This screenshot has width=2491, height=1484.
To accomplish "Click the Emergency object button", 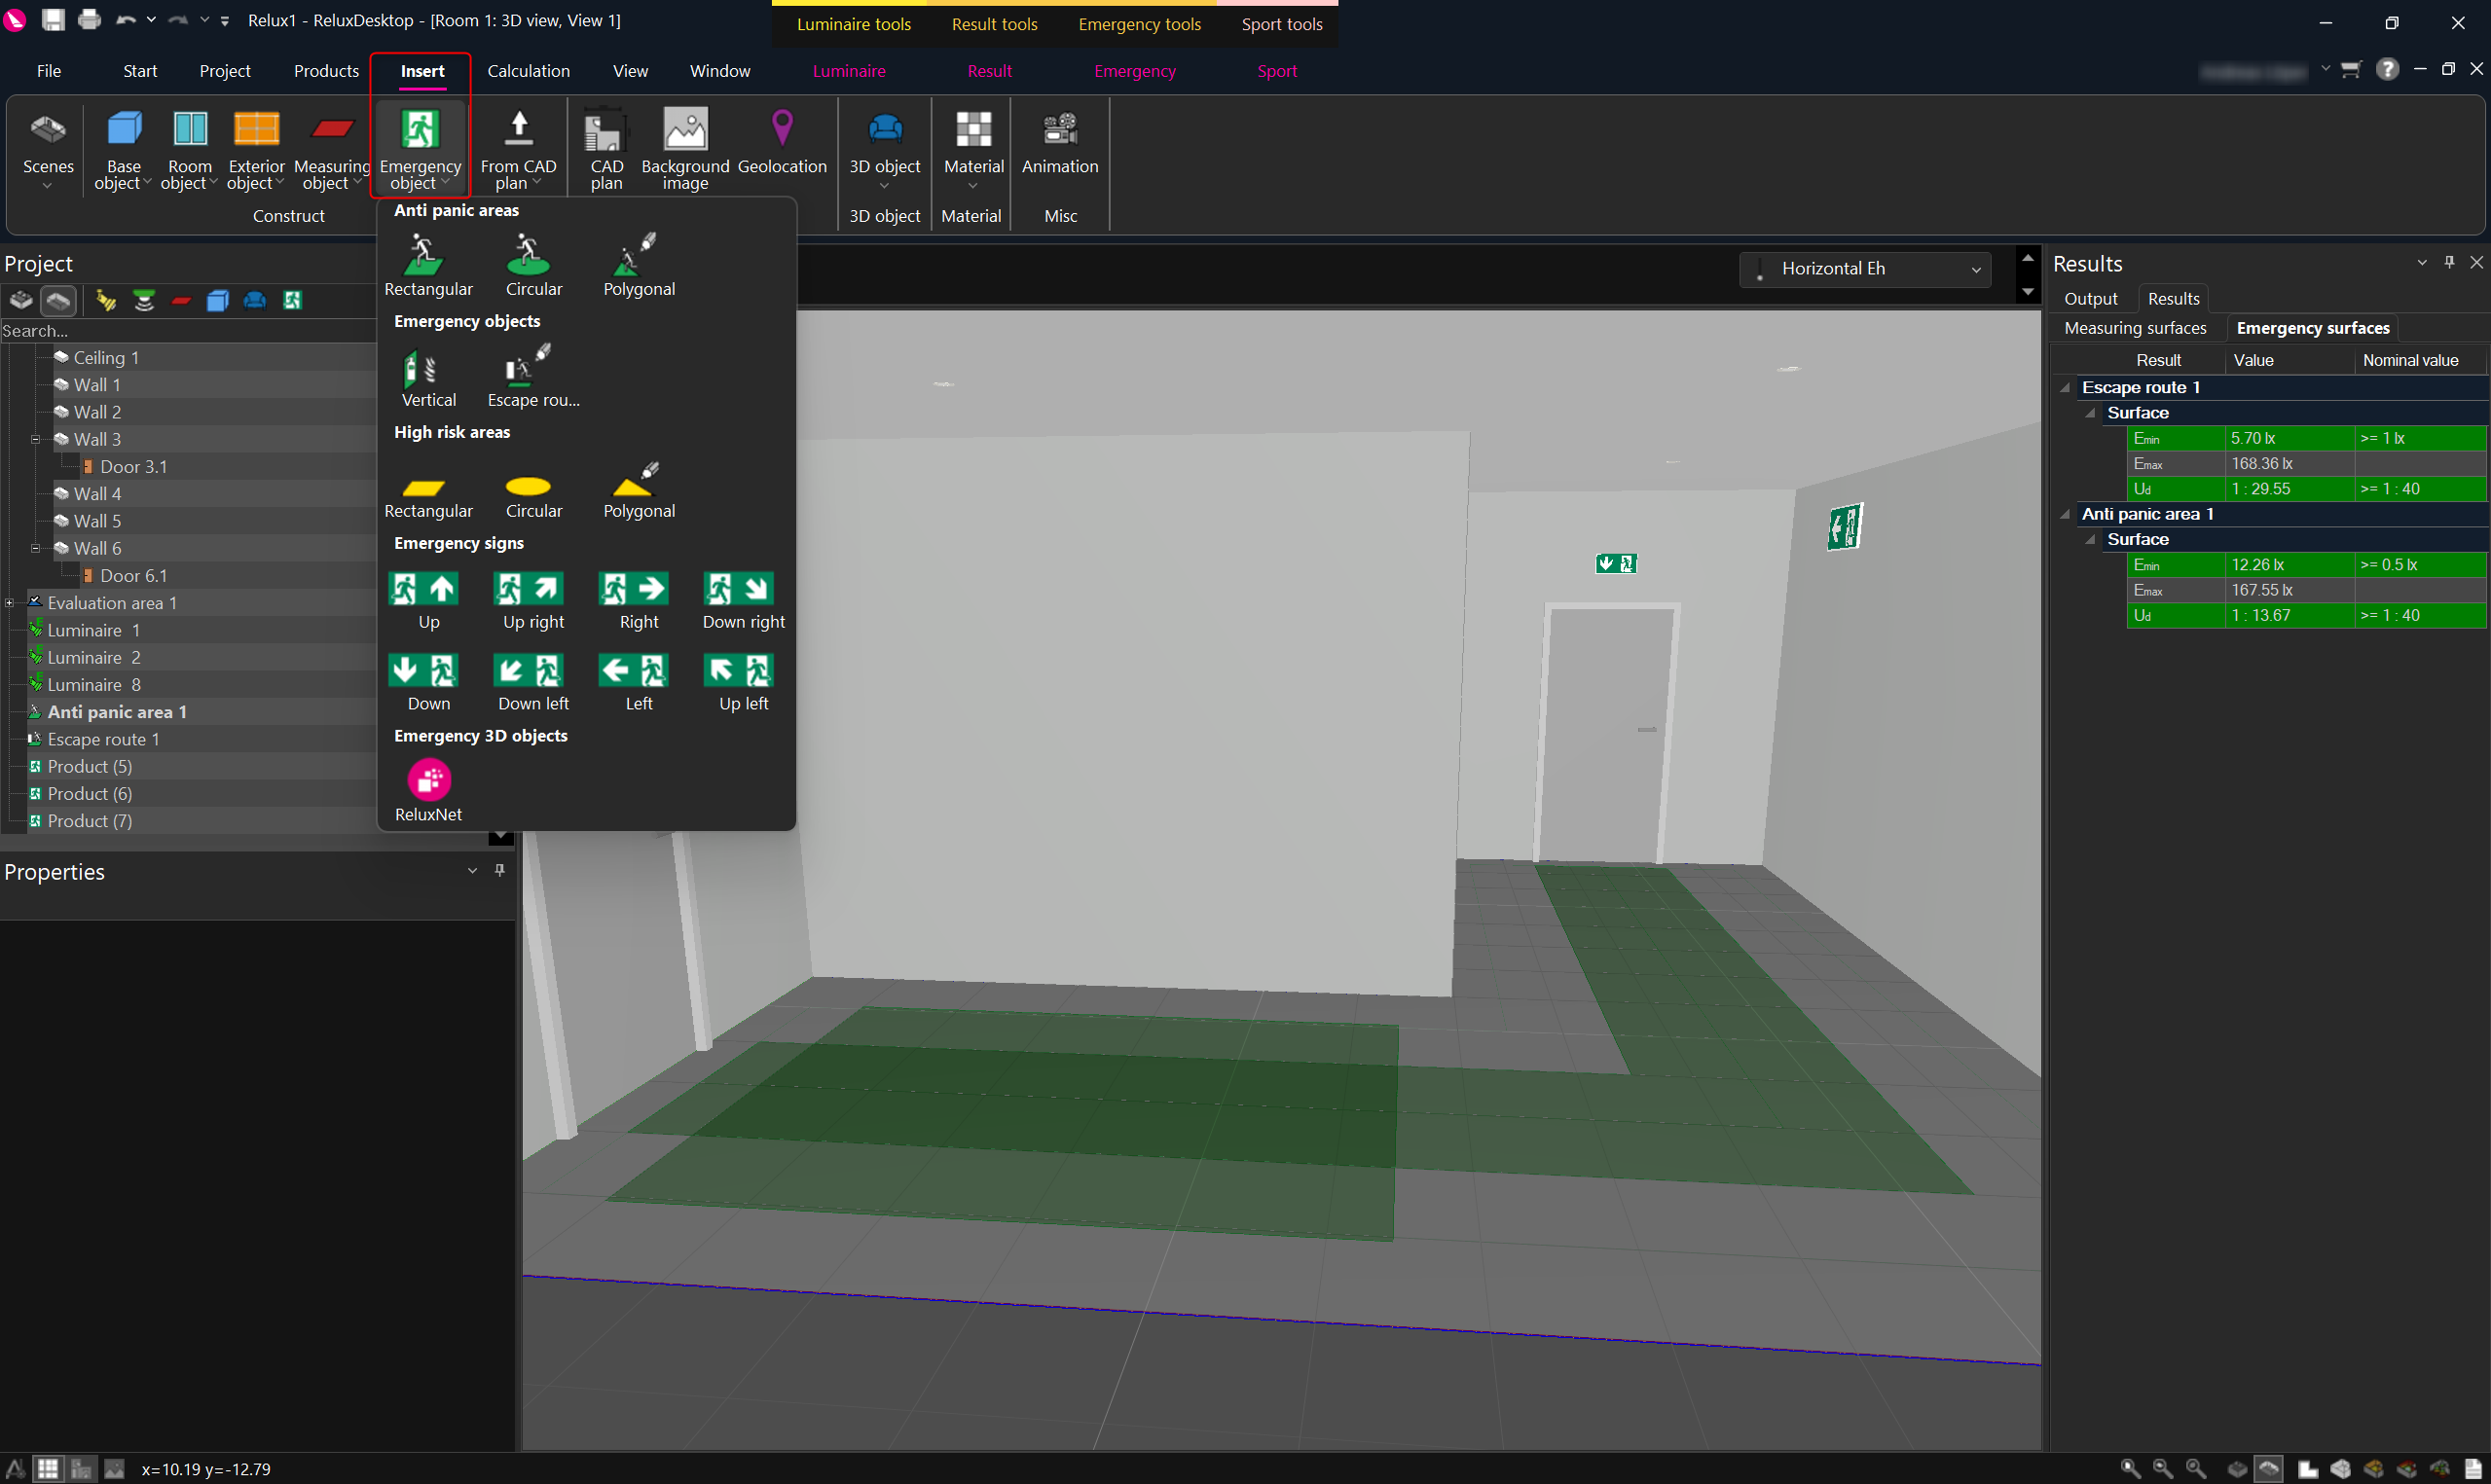I will (x=420, y=148).
